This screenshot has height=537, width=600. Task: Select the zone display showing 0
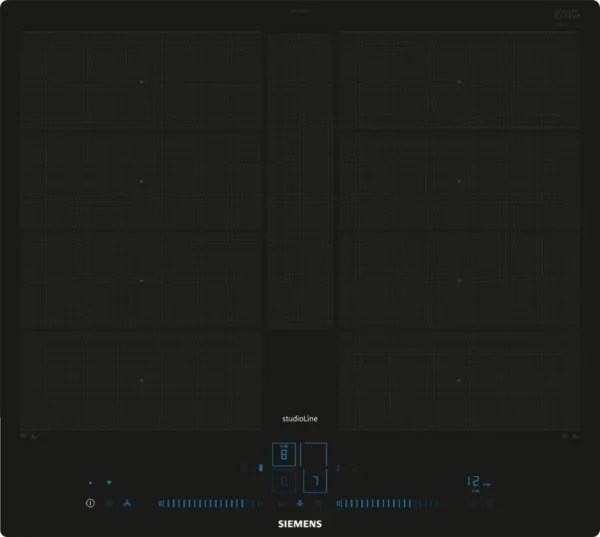[284, 482]
